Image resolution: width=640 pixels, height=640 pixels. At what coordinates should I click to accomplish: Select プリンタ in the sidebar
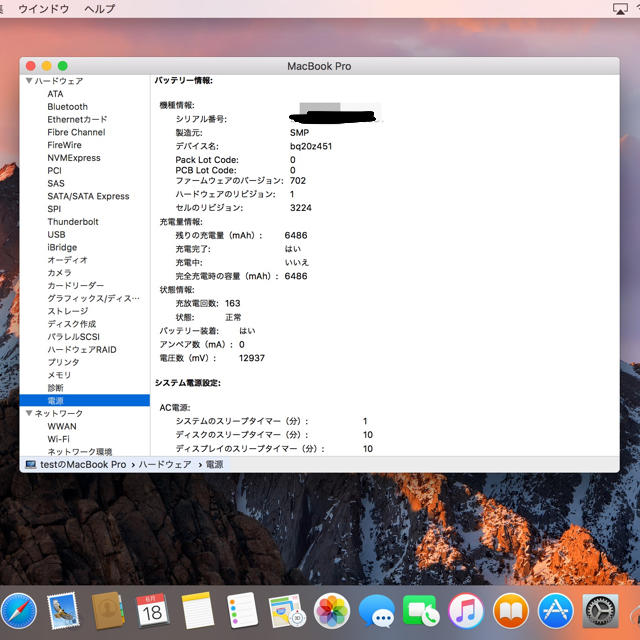pos(63,362)
